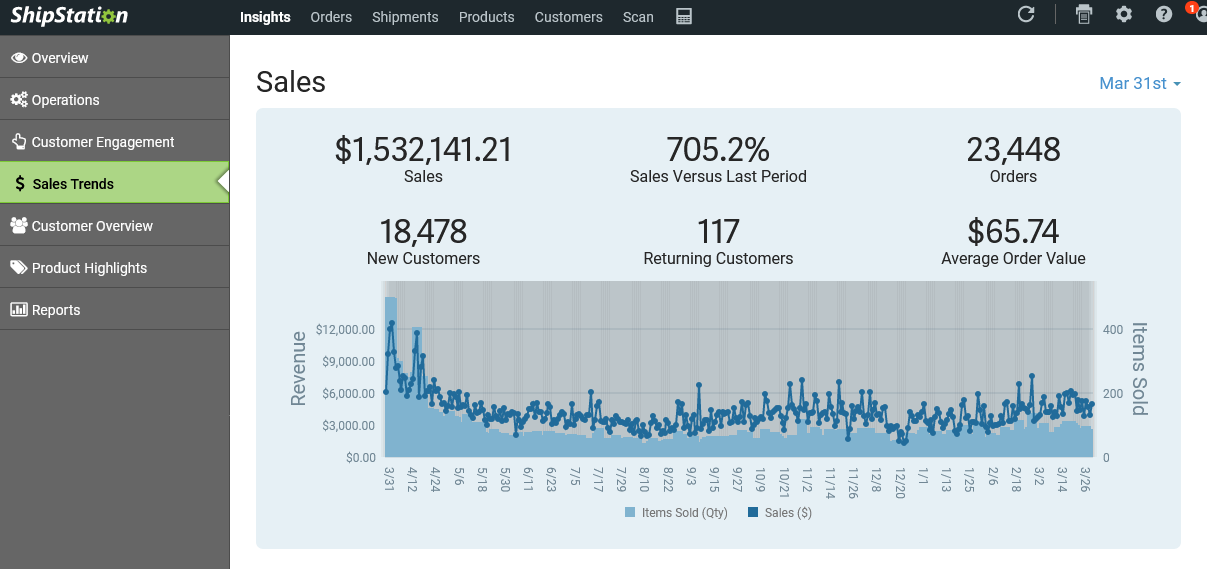This screenshot has height=569, width=1207.
Task: Expand the Mar 31st date dropdown
Action: 1140,84
